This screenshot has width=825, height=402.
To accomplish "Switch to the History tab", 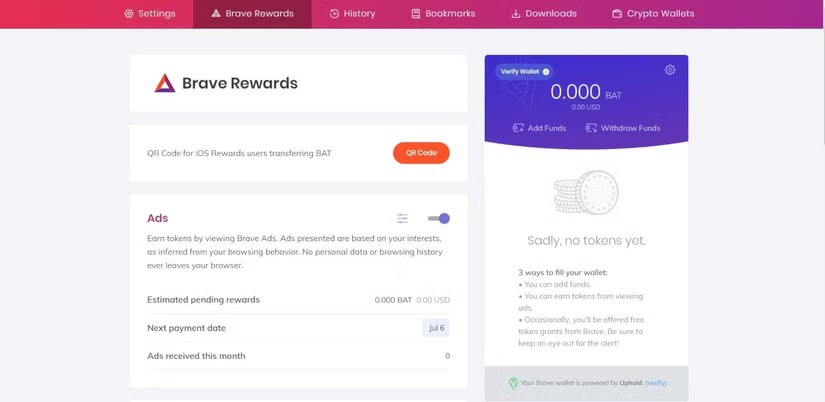I will pos(352,14).
